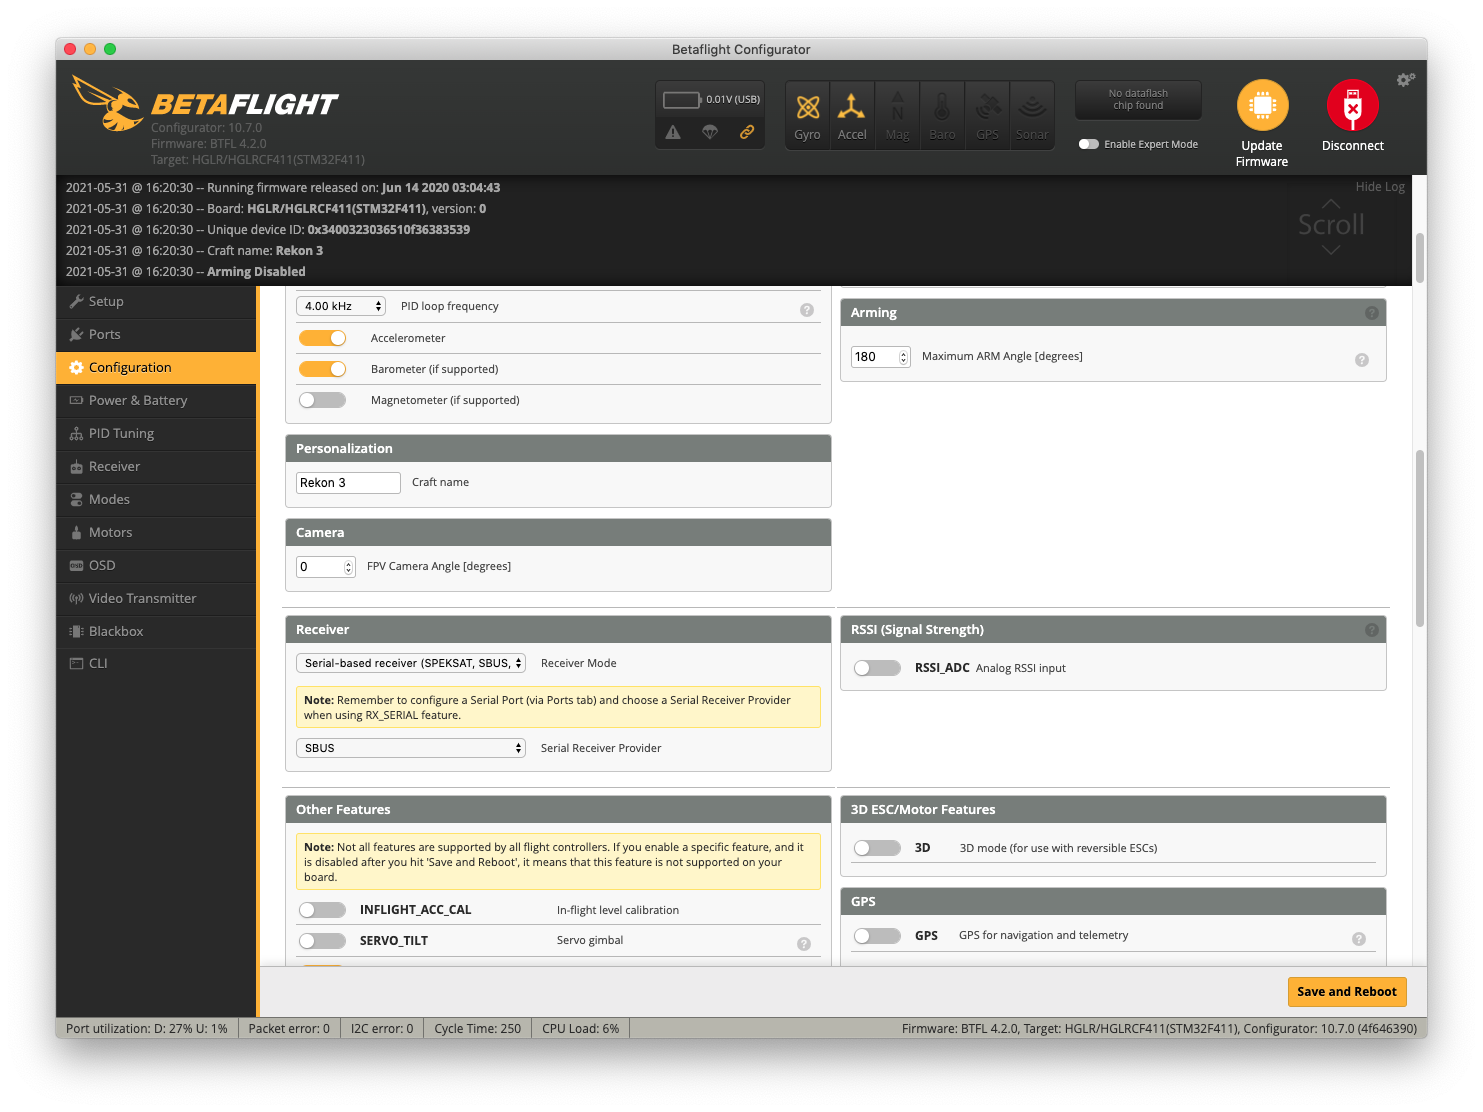Disable the Accelerometer switch
This screenshot has width=1483, height=1112.
pos(323,338)
